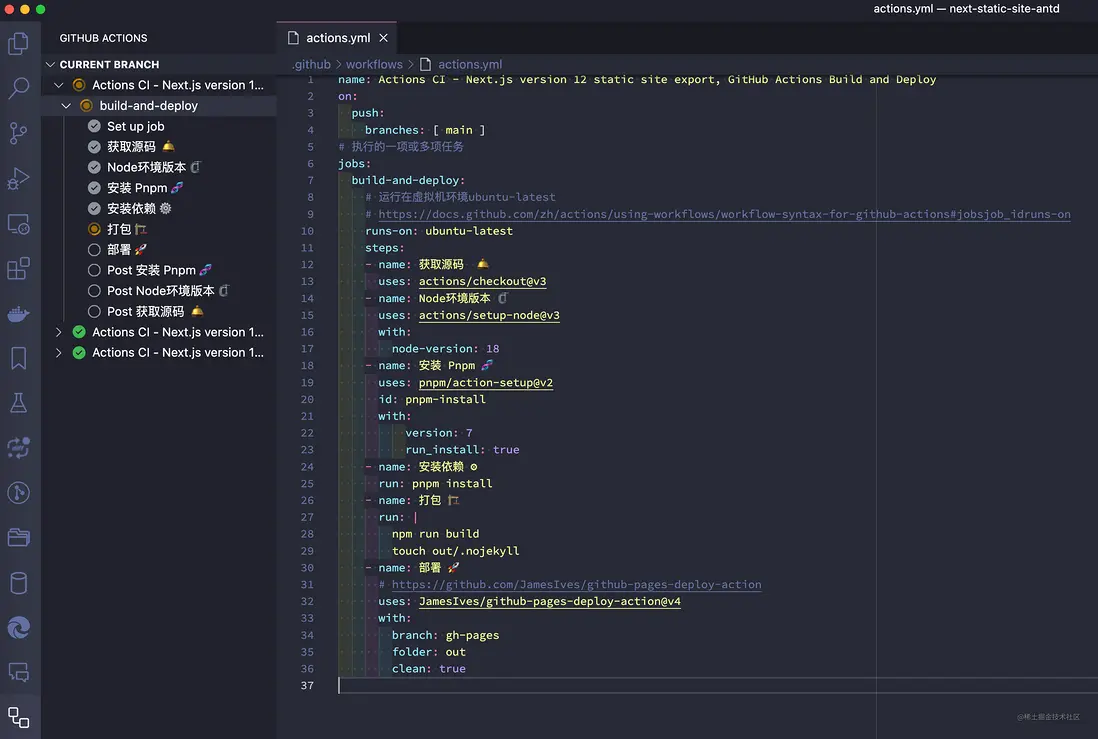Screen dimensions: 1098x739
Task: Open the Extensions view icon
Action: point(18,269)
